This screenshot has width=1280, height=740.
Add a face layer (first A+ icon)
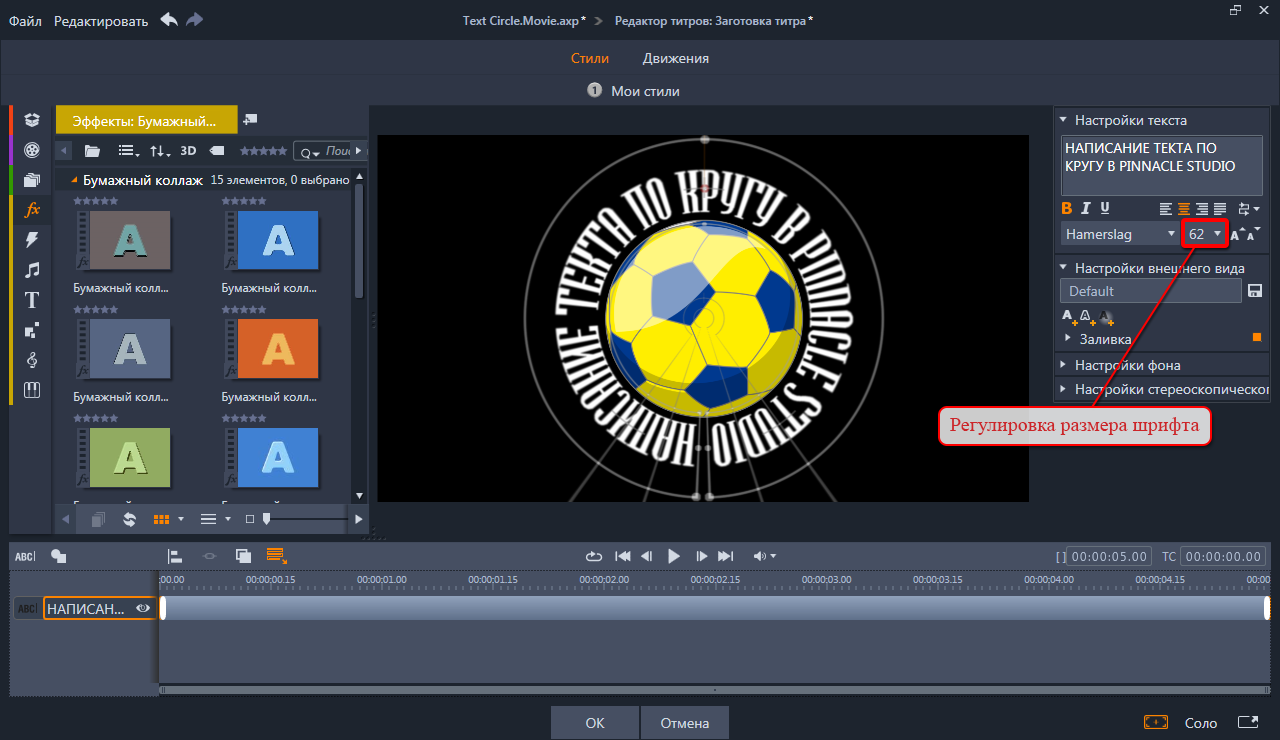(x=1069, y=317)
